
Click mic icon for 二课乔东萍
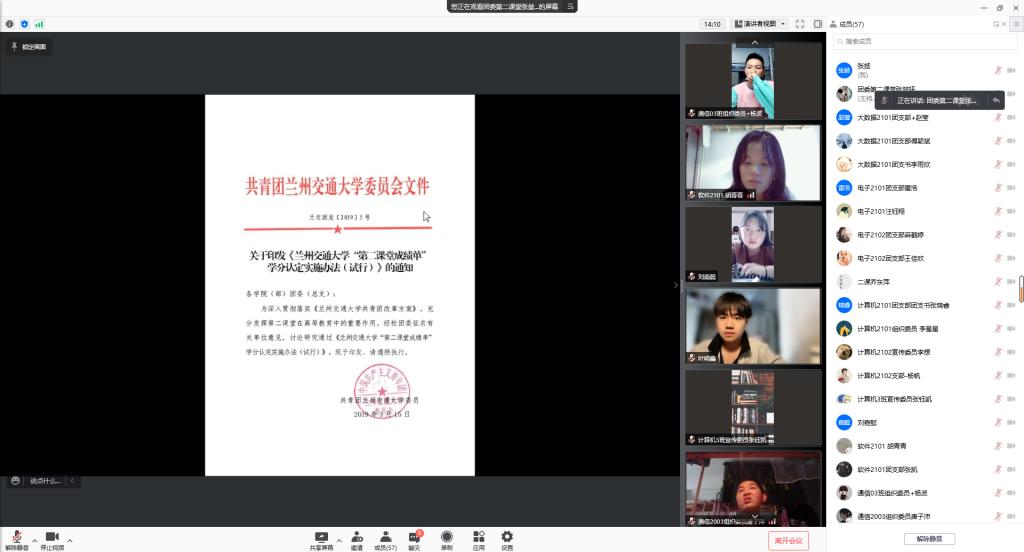998,282
